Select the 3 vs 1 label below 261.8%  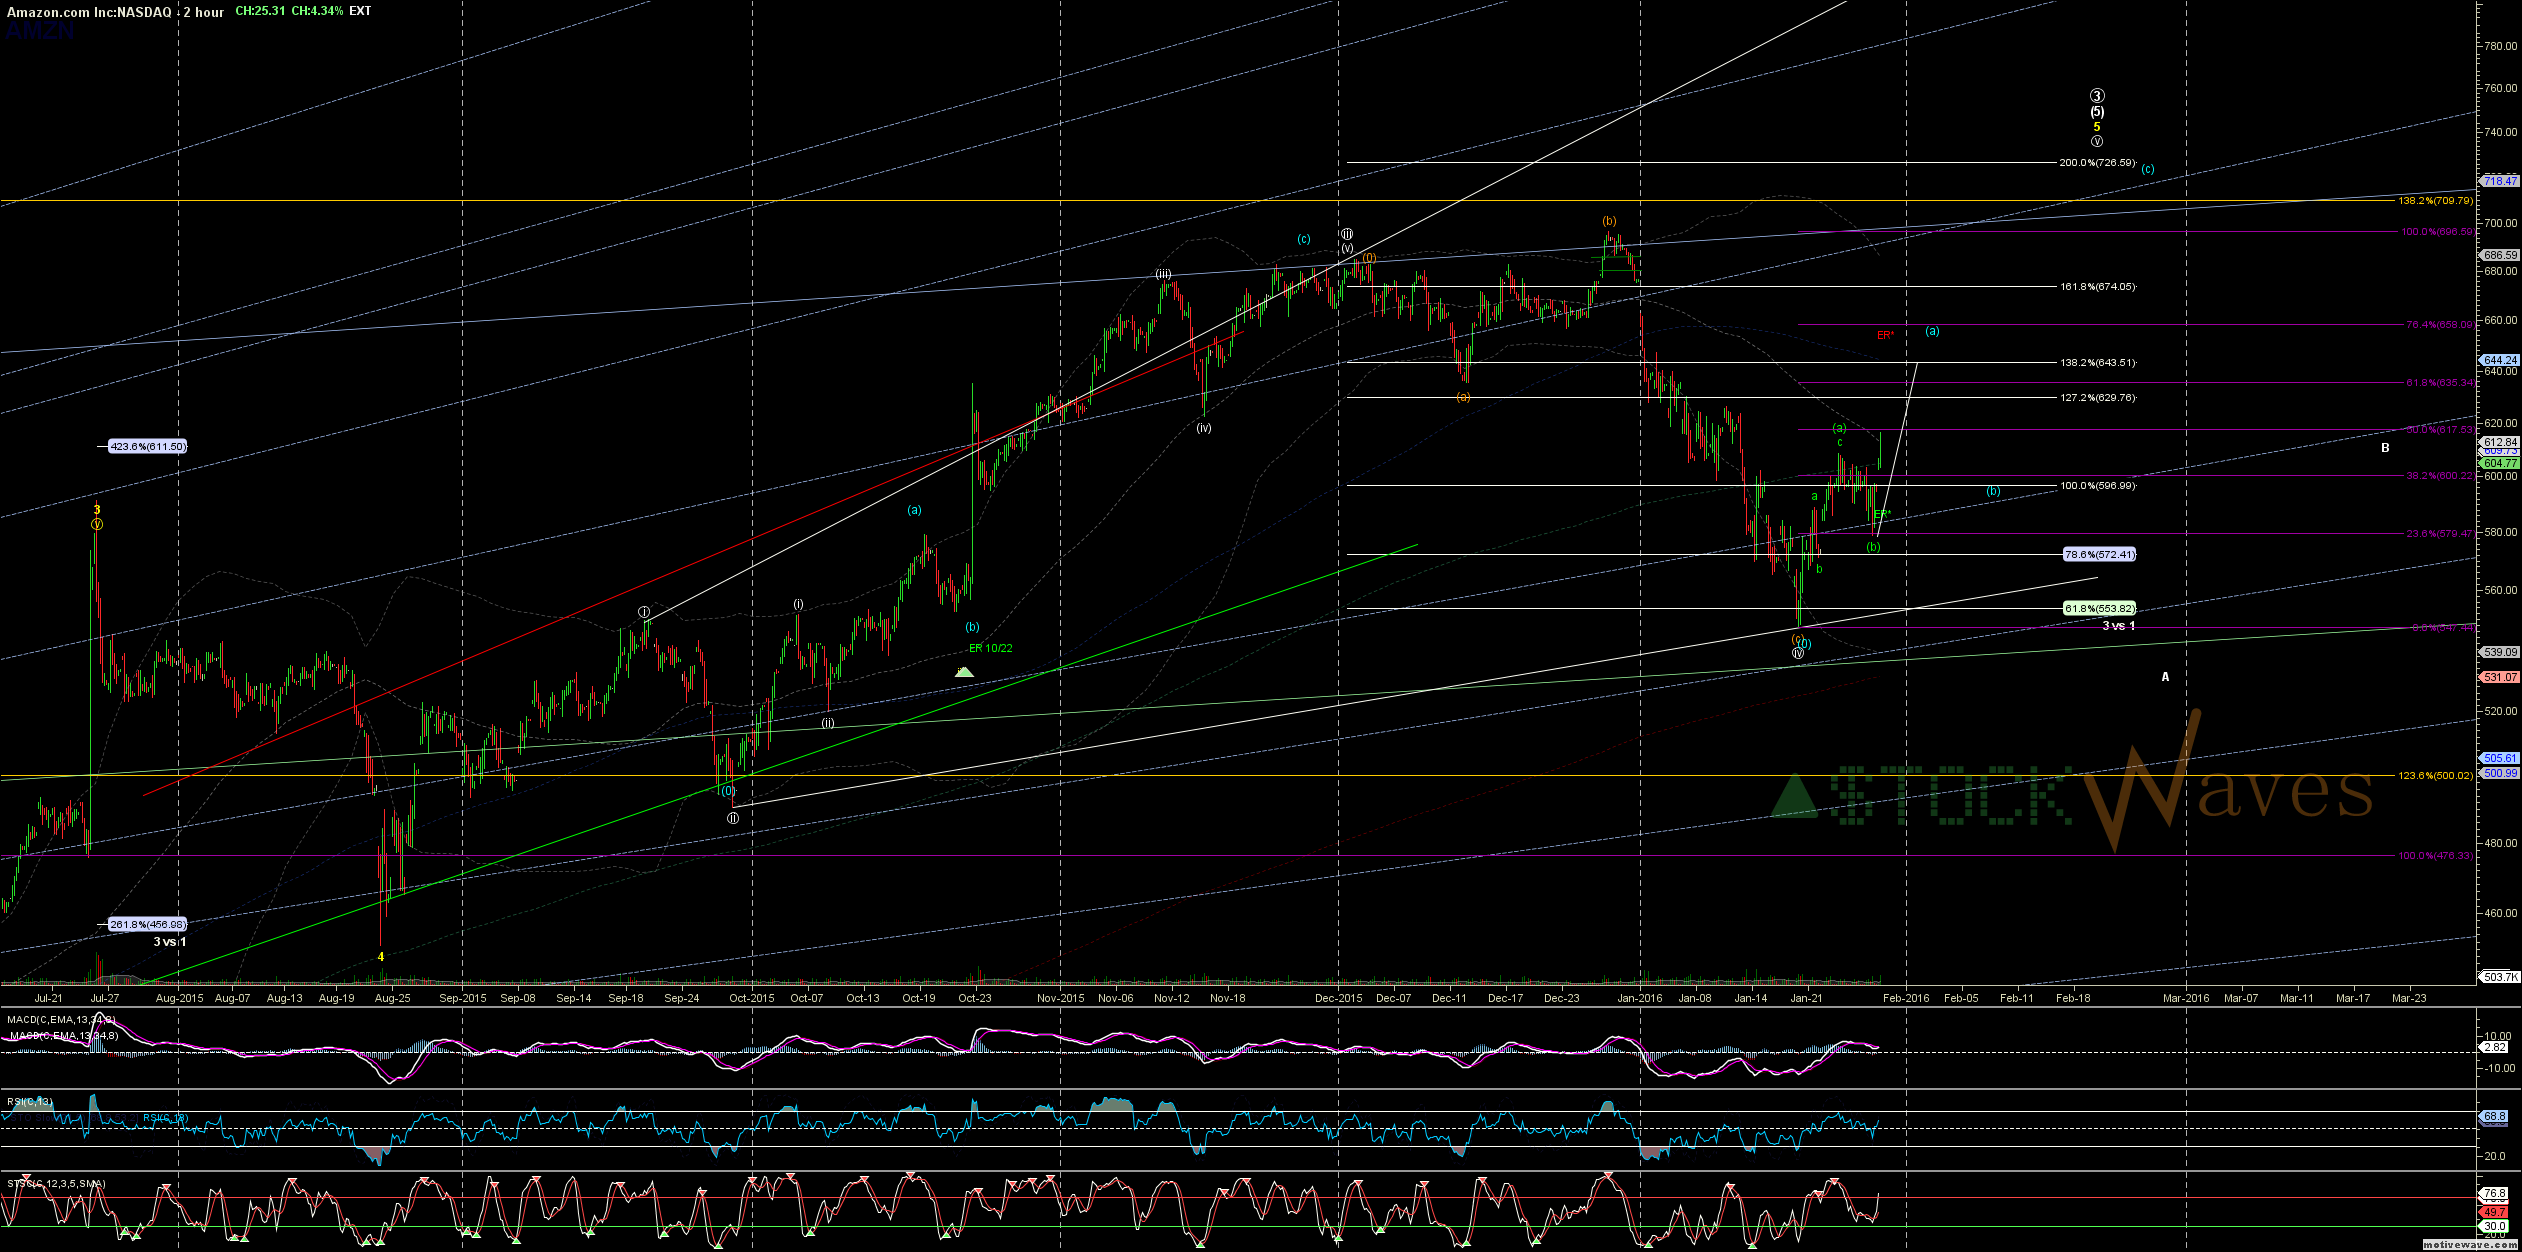170,942
